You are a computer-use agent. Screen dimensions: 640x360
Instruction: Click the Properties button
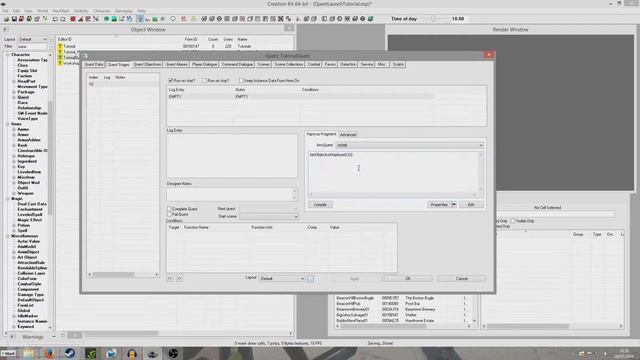pyautogui.click(x=439, y=204)
